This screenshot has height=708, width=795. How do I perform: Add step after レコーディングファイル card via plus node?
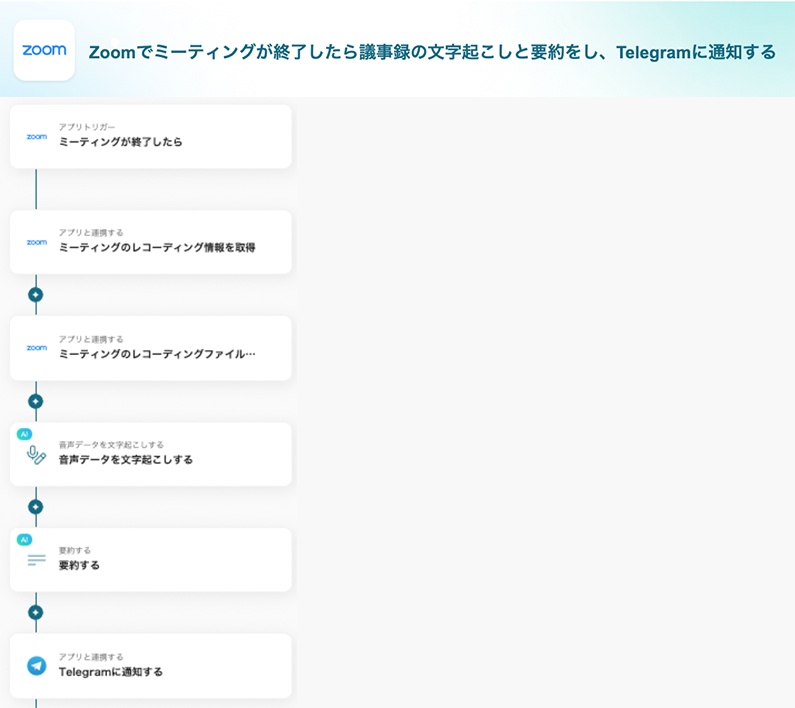click(35, 402)
